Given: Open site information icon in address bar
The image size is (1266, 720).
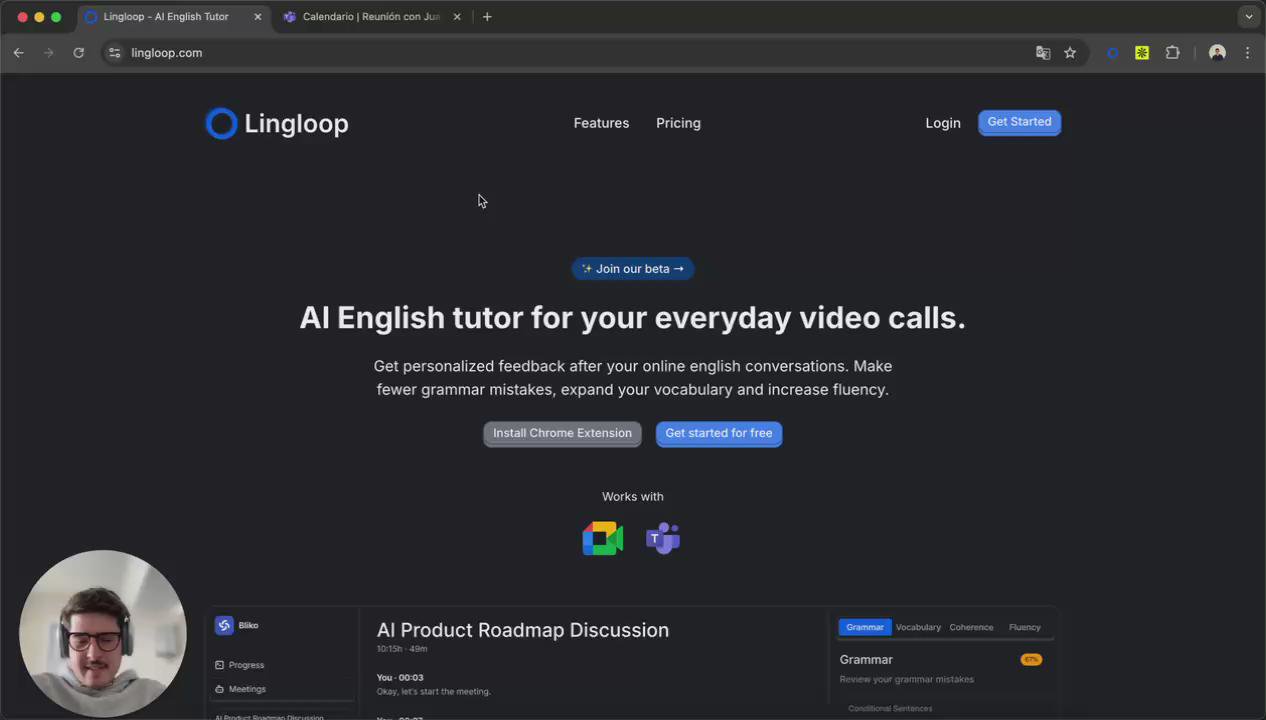Looking at the screenshot, I should pos(114,53).
